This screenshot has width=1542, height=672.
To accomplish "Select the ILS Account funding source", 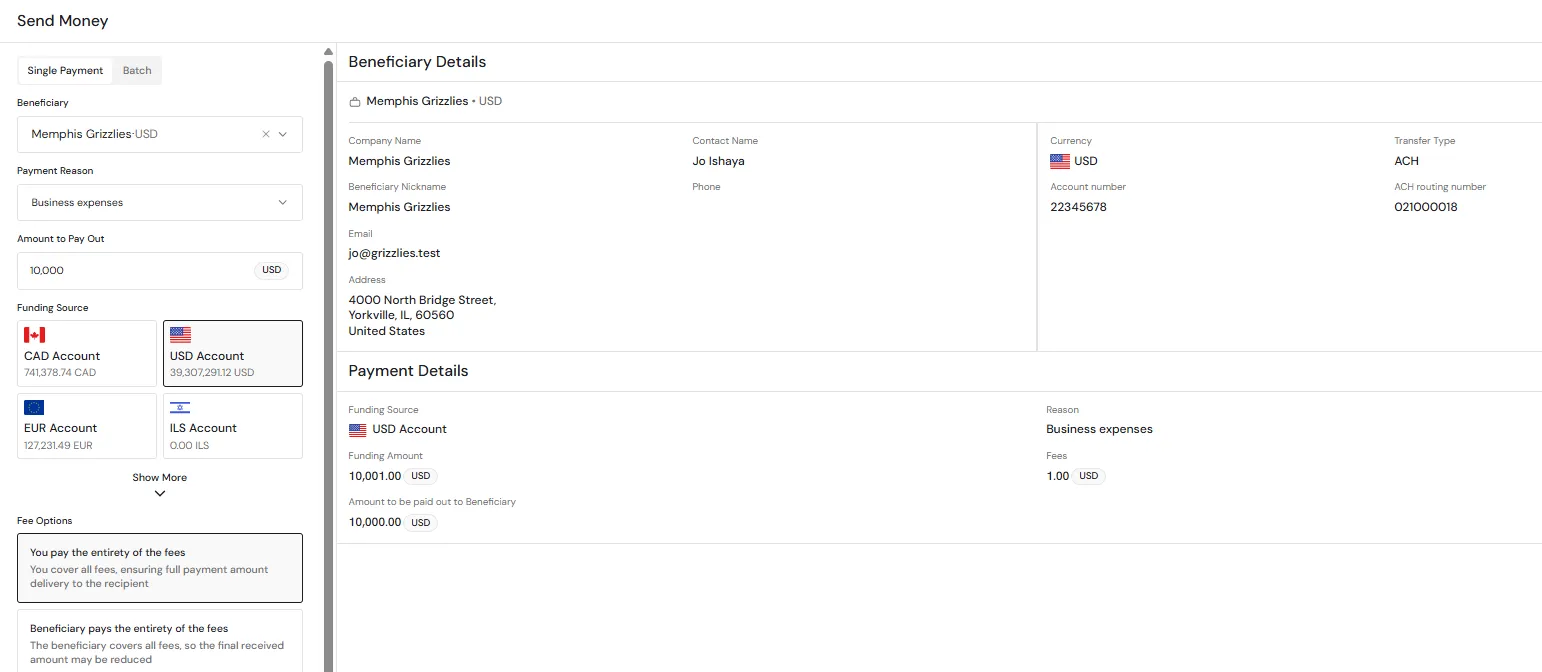I will [x=233, y=426].
